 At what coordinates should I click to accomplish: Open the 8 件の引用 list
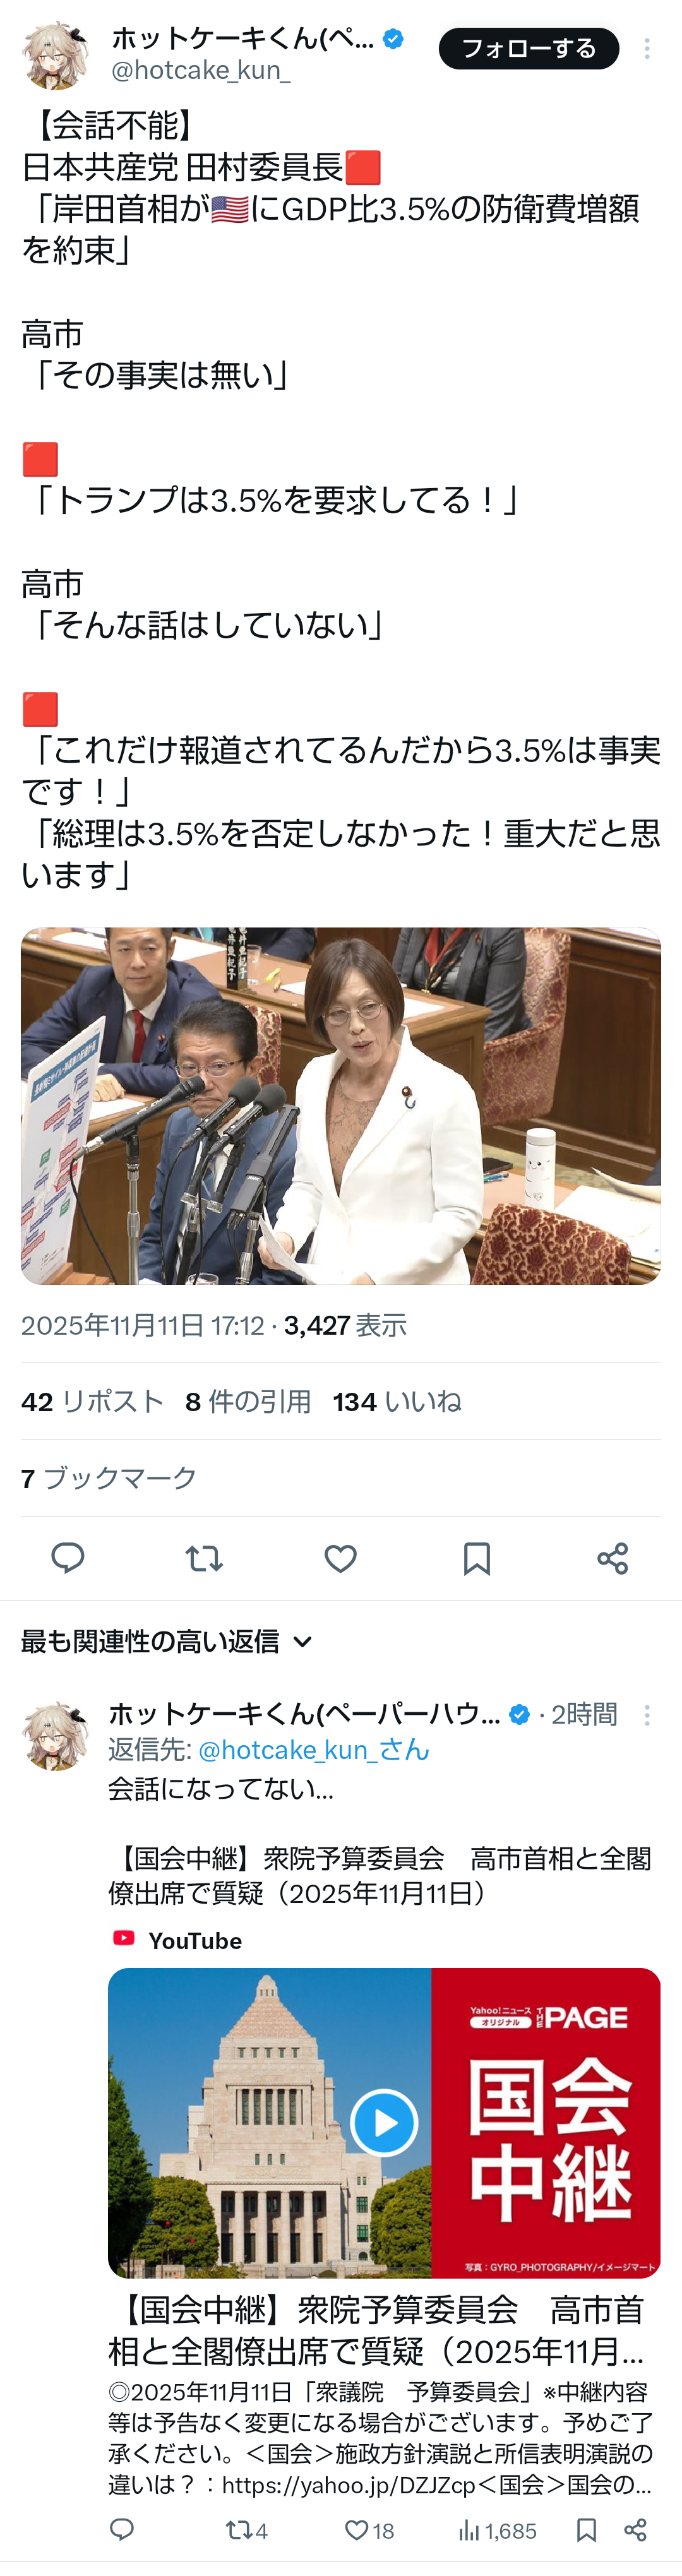point(248,1401)
